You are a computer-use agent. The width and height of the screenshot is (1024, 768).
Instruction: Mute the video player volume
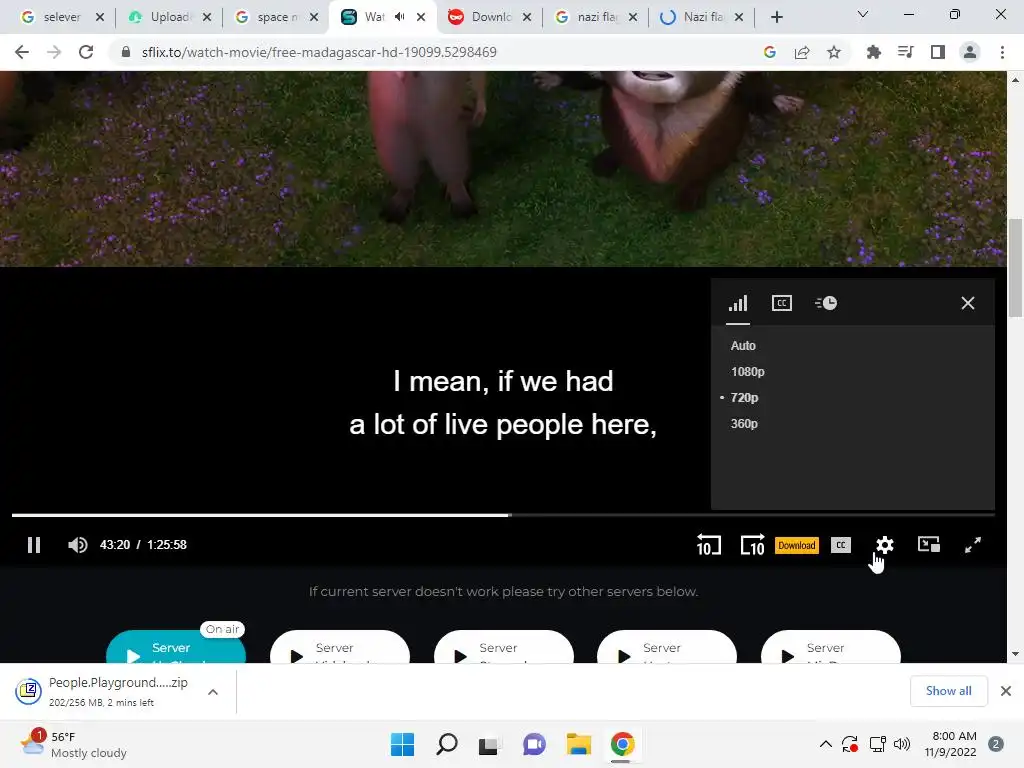click(x=78, y=545)
